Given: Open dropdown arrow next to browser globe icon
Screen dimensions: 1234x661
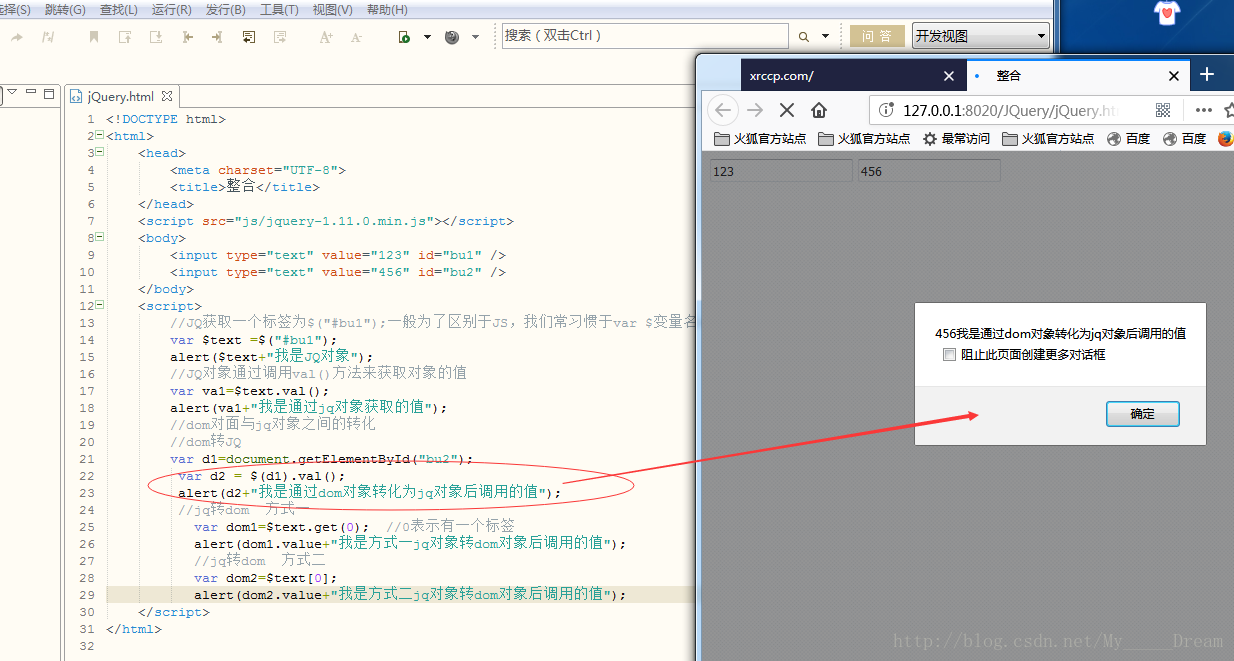Looking at the screenshot, I should 475,37.
